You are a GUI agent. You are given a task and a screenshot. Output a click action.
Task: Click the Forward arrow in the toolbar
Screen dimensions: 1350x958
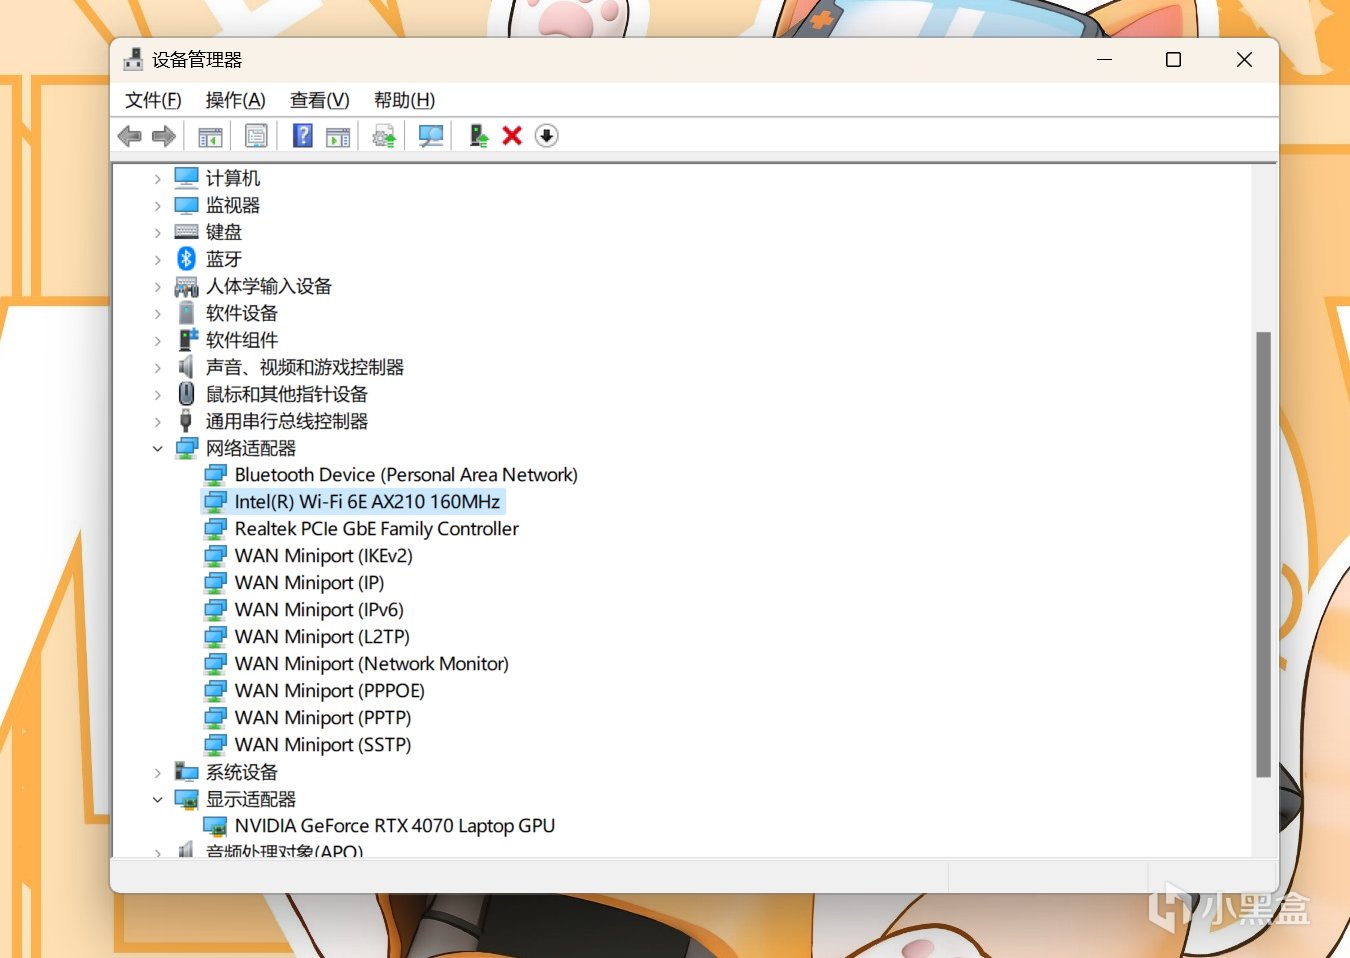[x=164, y=136]
